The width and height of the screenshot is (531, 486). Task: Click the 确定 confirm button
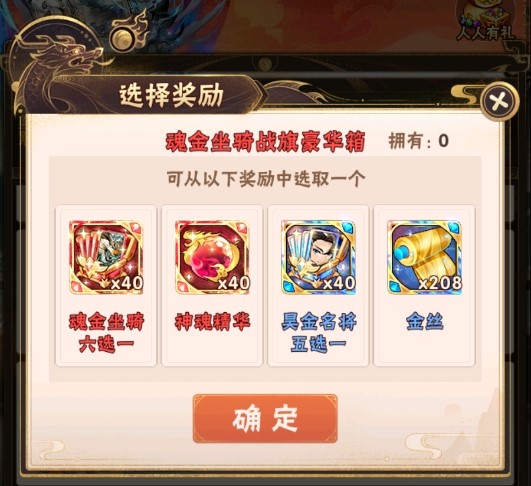coord(265,418)
